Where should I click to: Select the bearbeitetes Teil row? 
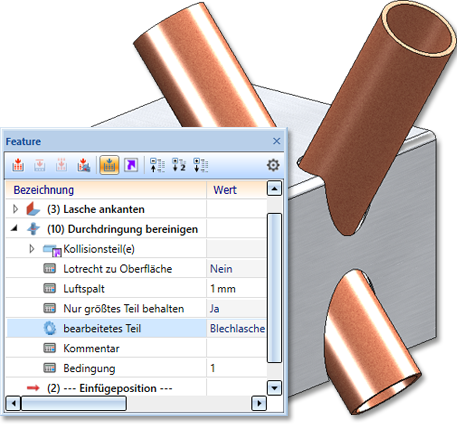coord(136,328)
